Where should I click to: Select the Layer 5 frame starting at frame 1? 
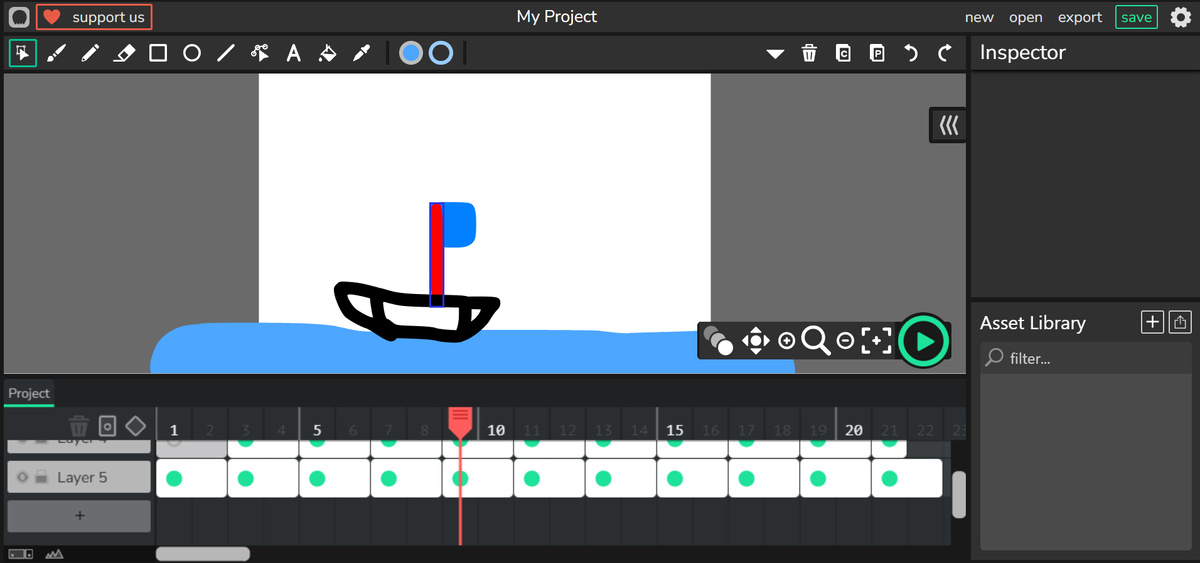click(x=192, y=478)
